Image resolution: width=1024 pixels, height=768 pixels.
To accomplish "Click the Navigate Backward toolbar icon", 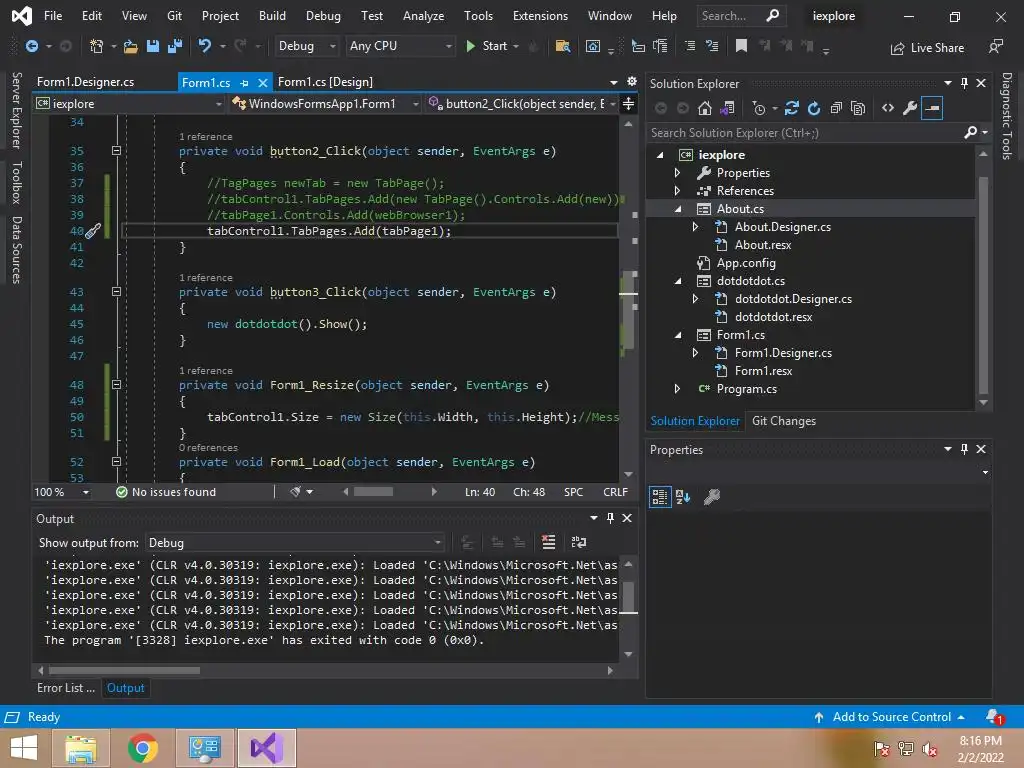I will [31, 46].
